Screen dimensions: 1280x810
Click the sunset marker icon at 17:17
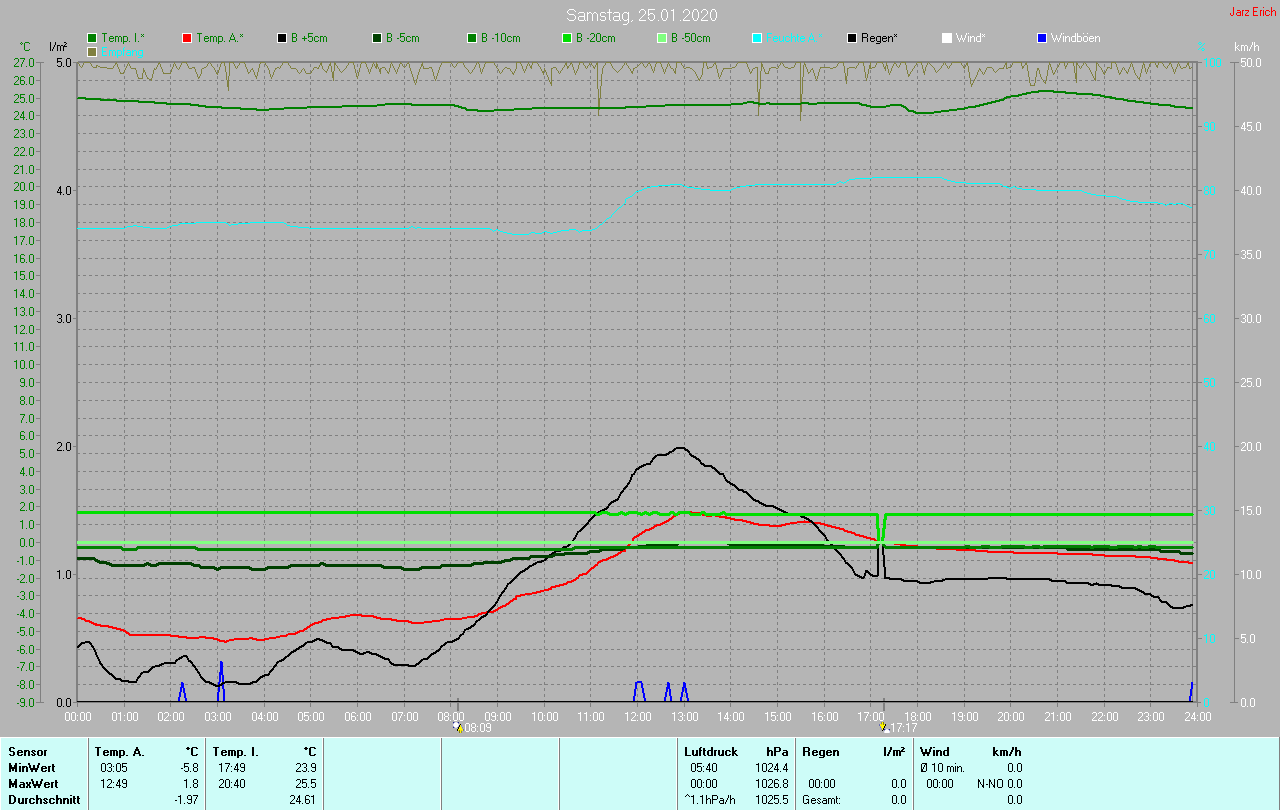(884, 728)
